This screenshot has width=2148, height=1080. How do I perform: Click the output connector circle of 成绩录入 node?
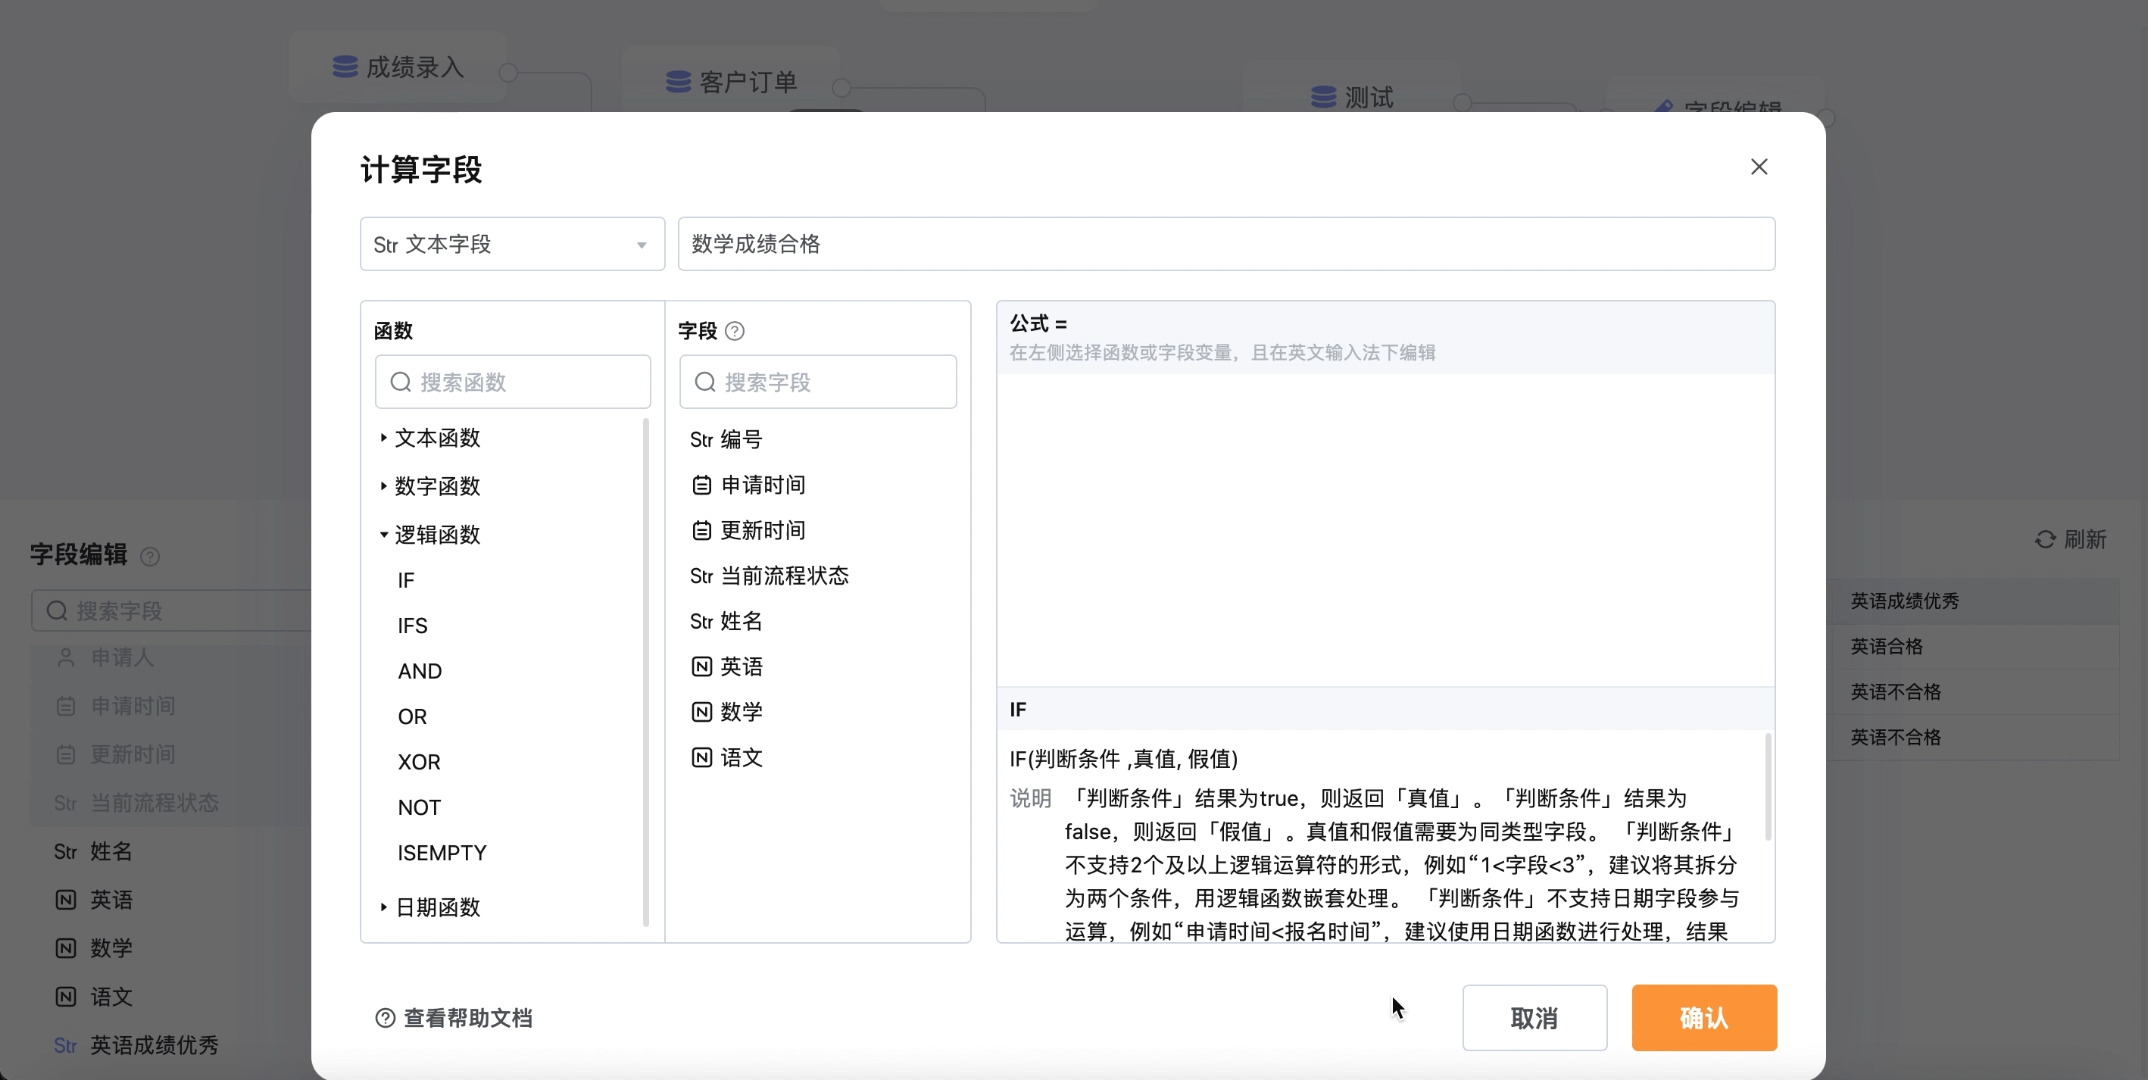[508, 72]
